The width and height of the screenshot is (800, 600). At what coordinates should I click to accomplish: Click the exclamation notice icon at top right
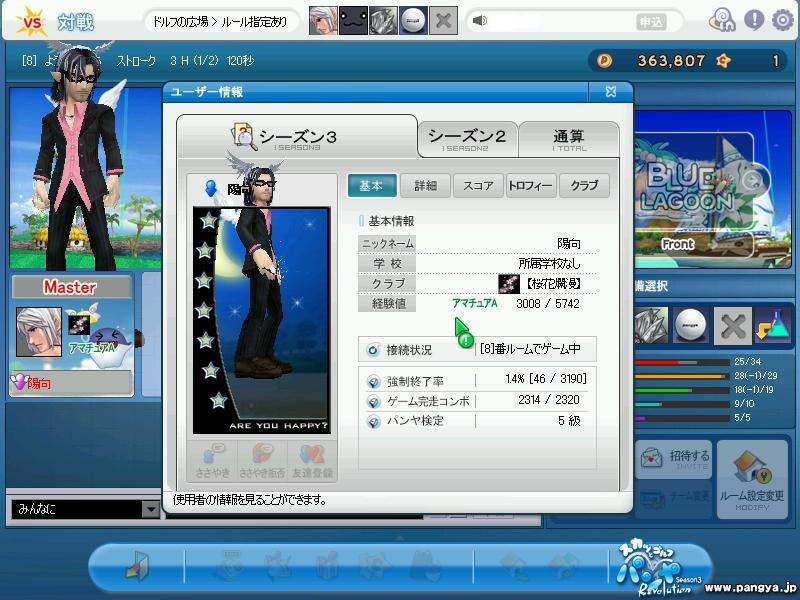(x=754, y=21)
